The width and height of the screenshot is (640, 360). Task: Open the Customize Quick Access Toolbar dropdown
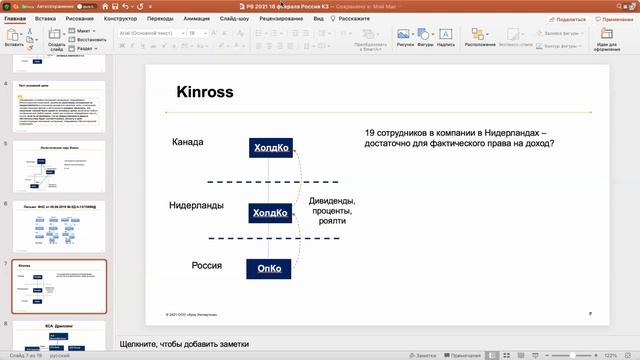pos(150,7)
